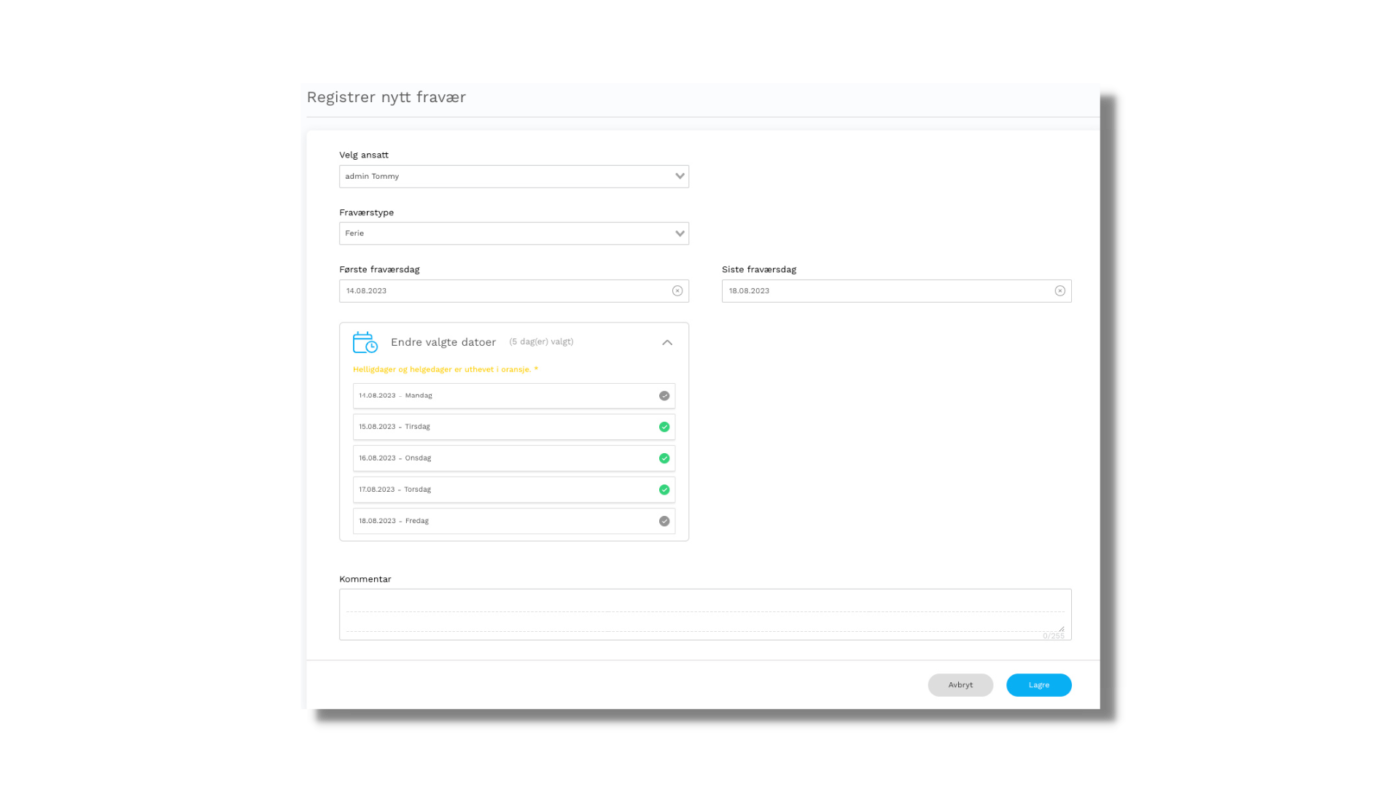Toggle the Mandag check icon
Viewport: 1400px width, 788px height.
664,396
